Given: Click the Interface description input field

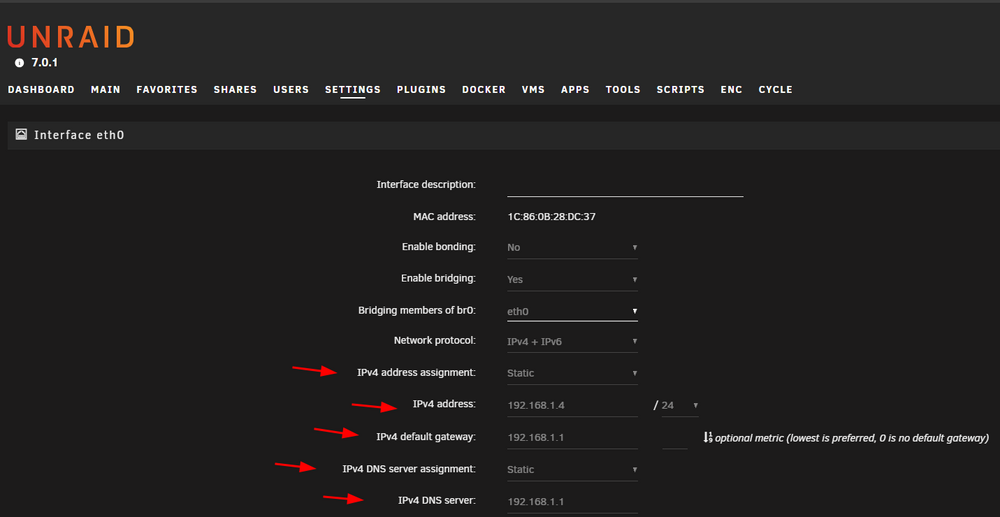Looking at the screenshot, I should coord(625,186).
